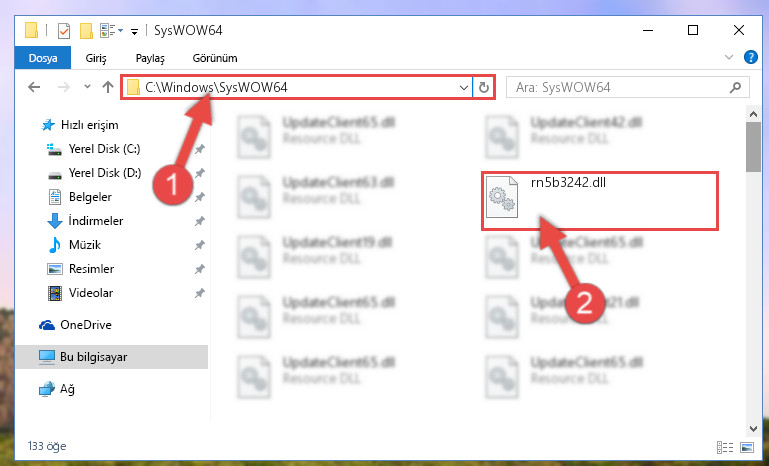The height and width of the screenshot is (466, 769).
Task: Go up one folder level
Action: tap(108, 87)
